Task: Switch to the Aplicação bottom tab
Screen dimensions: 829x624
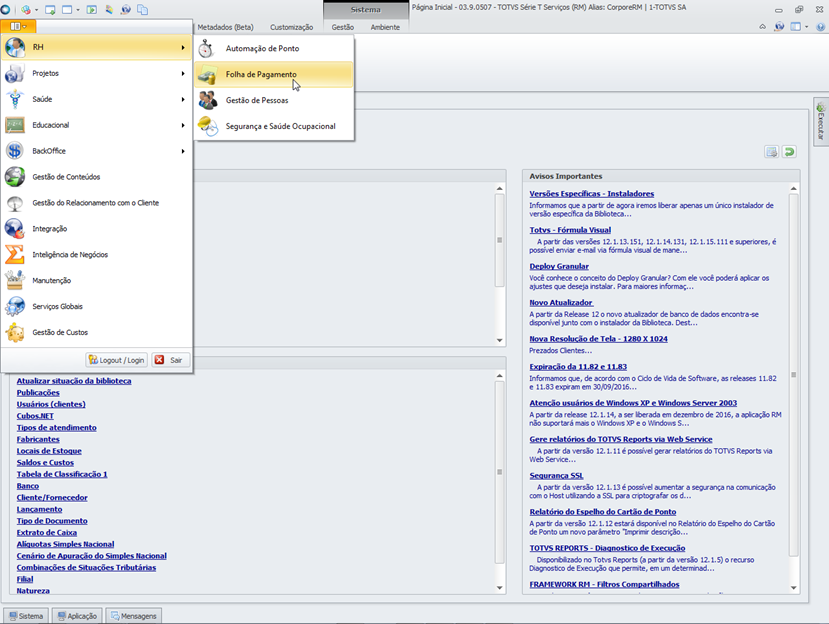Action: (x=77, y=616)
